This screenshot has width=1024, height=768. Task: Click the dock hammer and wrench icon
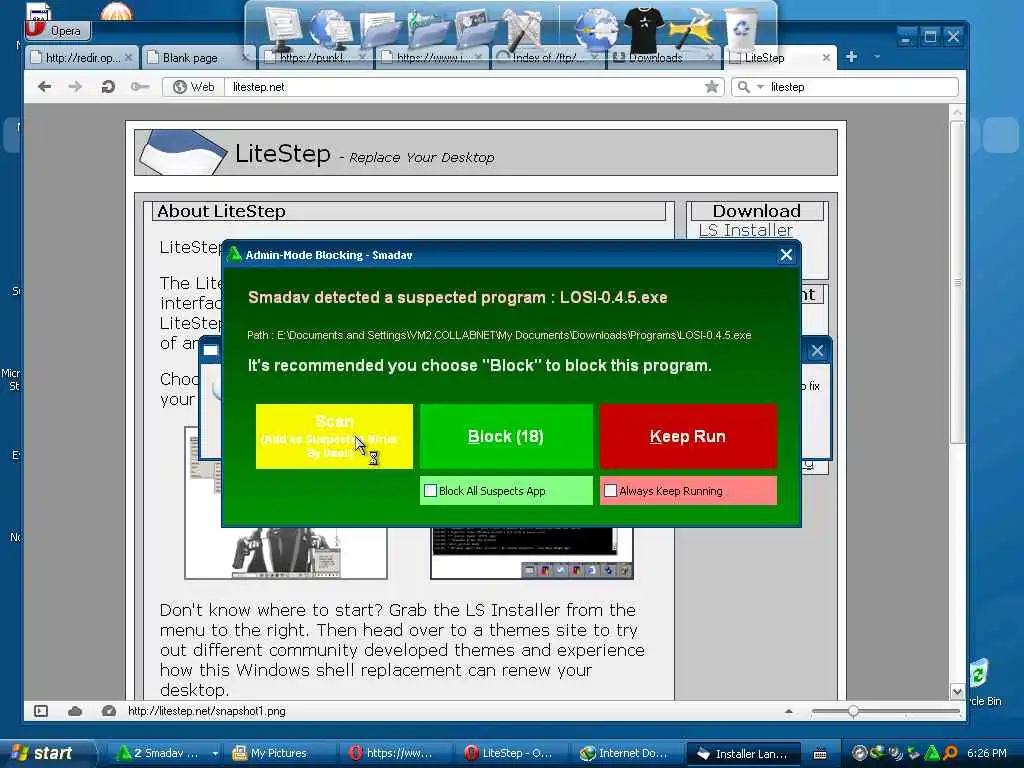(x=691, y=29)
